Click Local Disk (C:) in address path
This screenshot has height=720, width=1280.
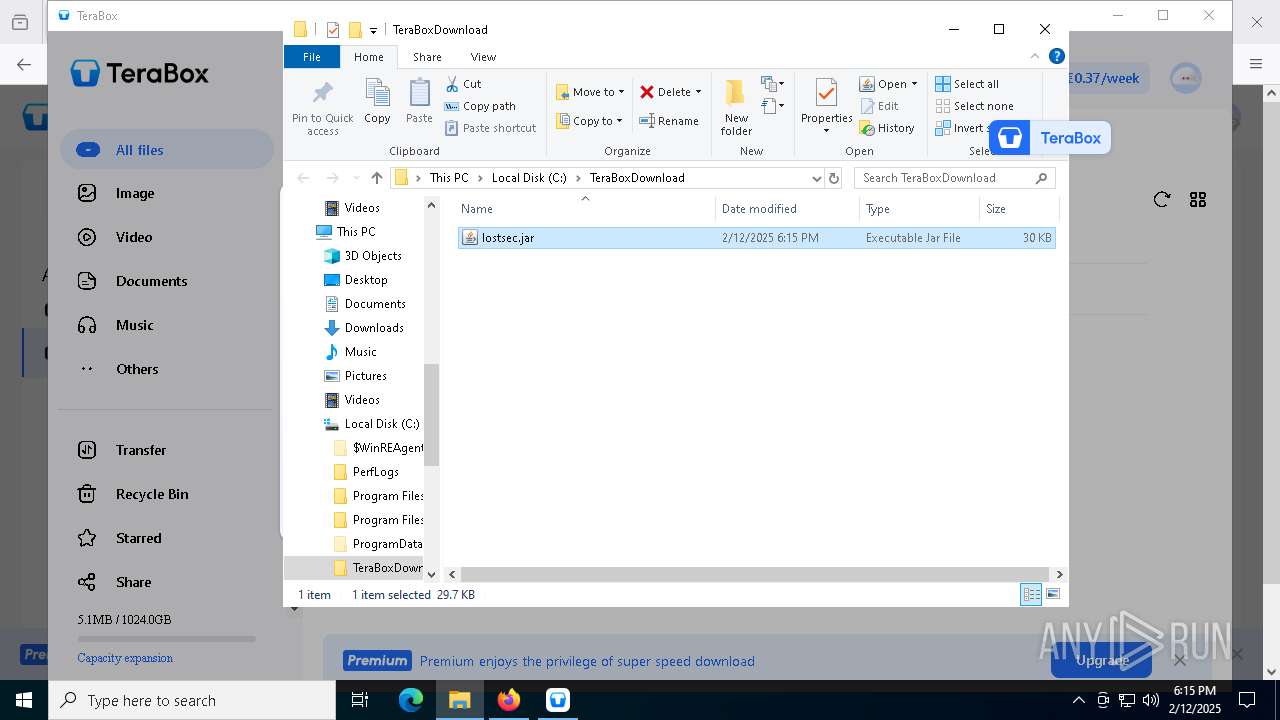coord(529,178)
